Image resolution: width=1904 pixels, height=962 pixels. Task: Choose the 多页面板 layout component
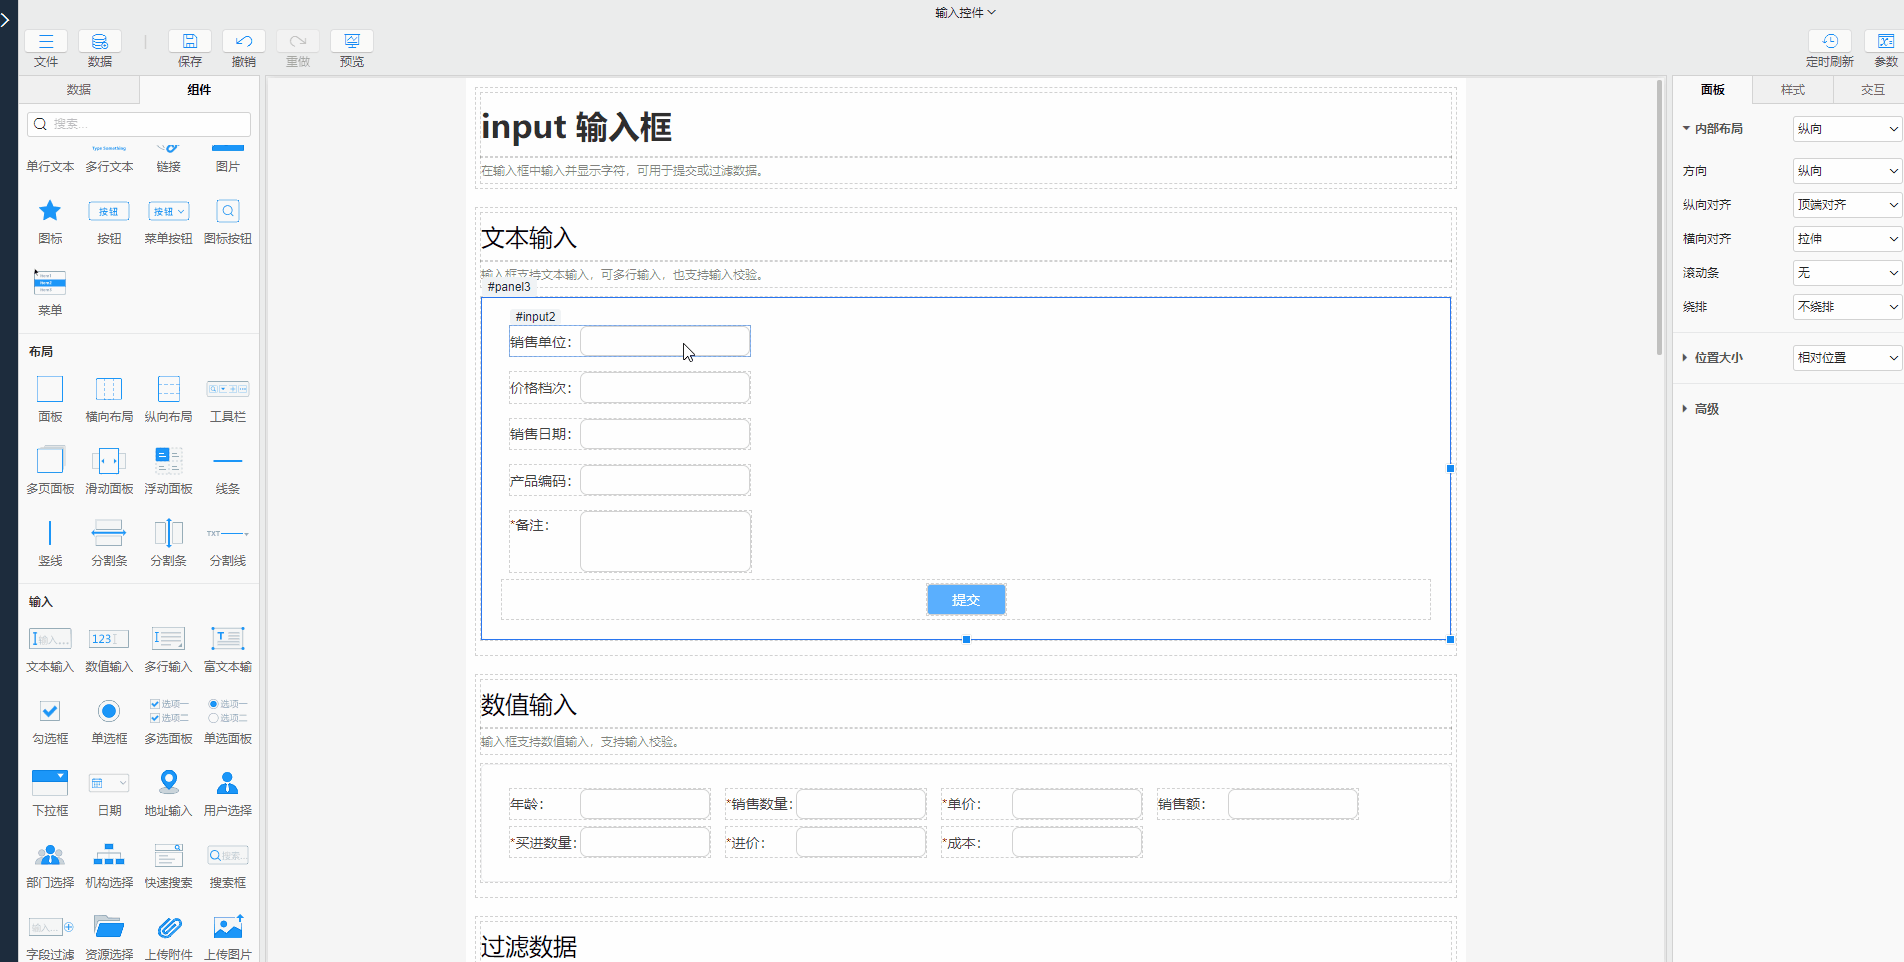click(50, 461)
